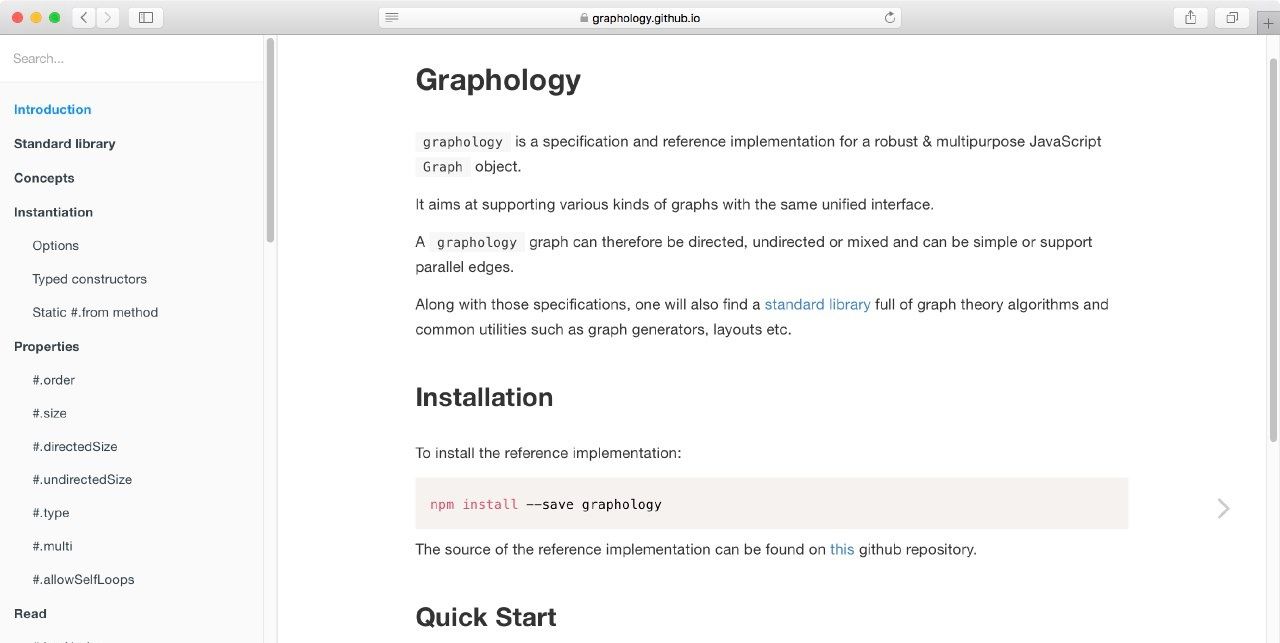Screen dimensions: 1280x643
Task: Open the Instantiation sidebar section
Action: (x=53, y=212)
